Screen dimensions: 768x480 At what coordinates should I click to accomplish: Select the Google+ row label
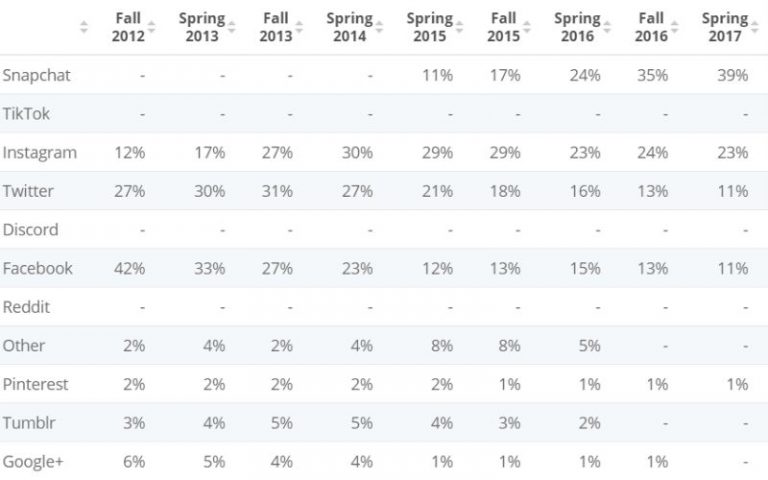pos(34,461)
